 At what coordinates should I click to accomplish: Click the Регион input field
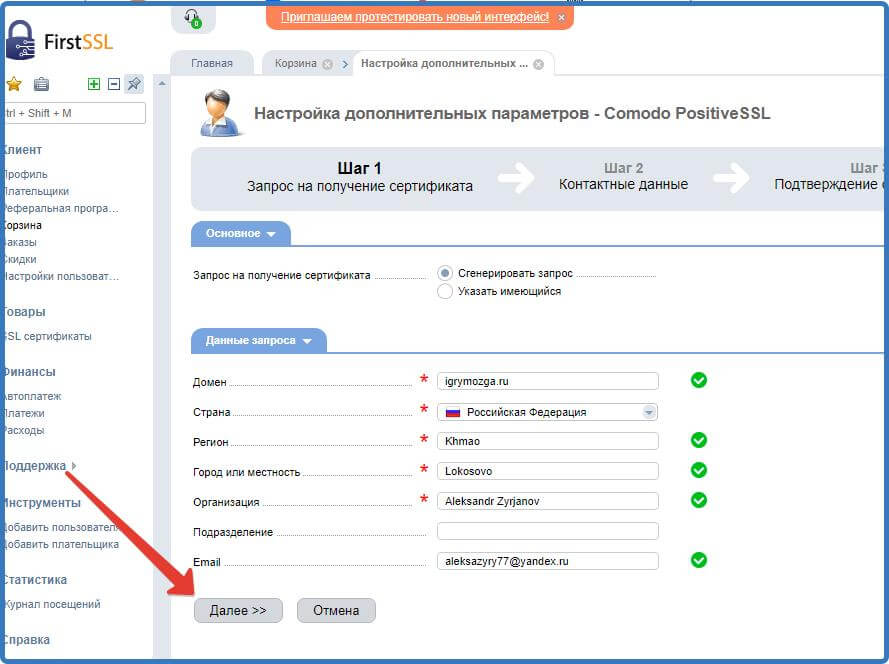point(548,441)
